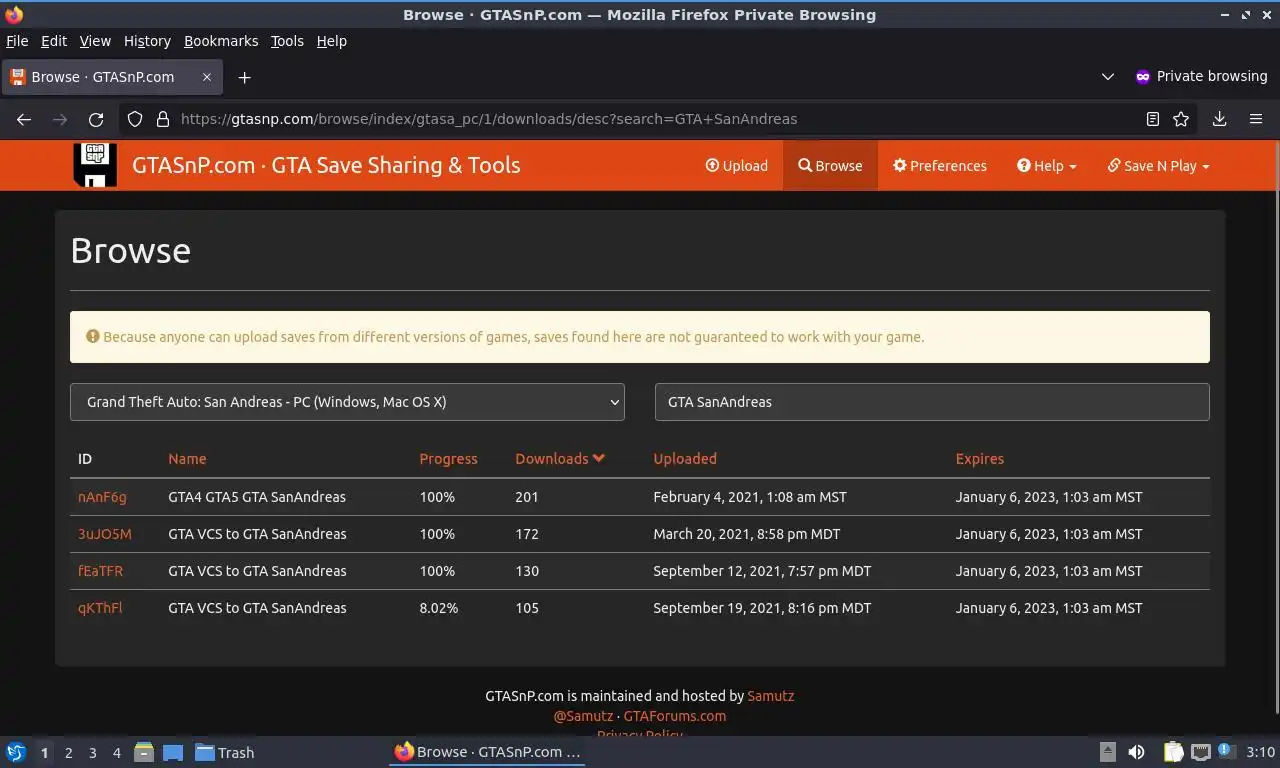This screenshot has height=768, width=1280.
Task: Go back with the browser back arrow
Action: pyautogui.click(x=24, y=119)
